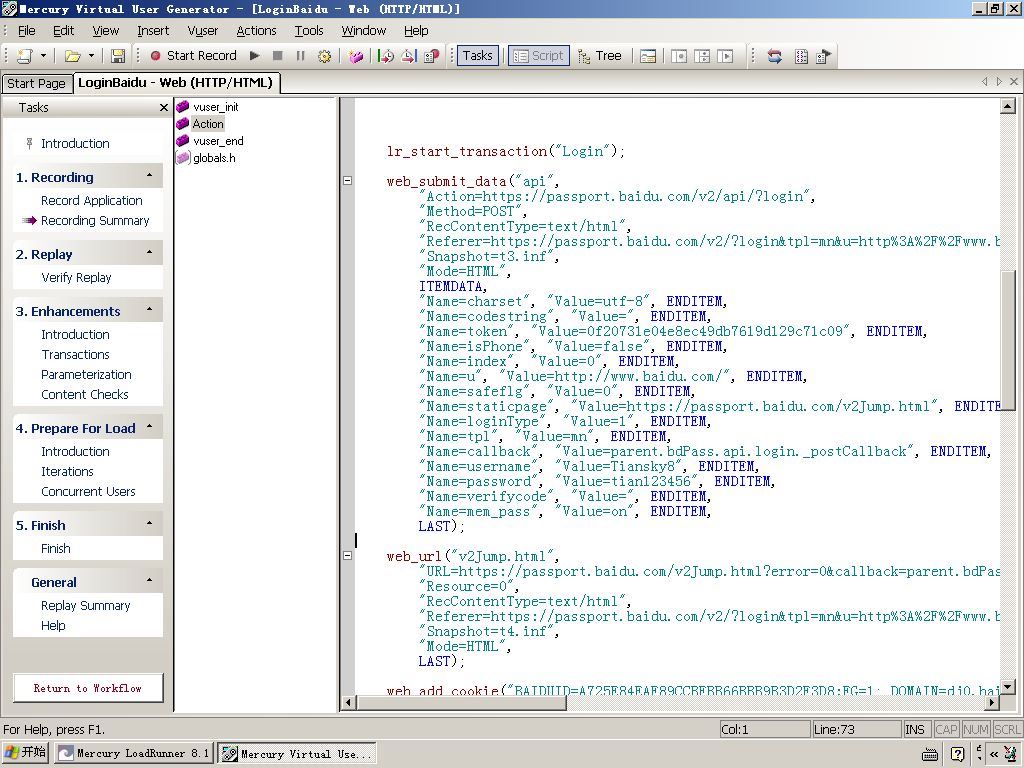The height and width of the screenshot is (768, 1024).
Task: Open the Concurrent Users task link
Action: 88,492
